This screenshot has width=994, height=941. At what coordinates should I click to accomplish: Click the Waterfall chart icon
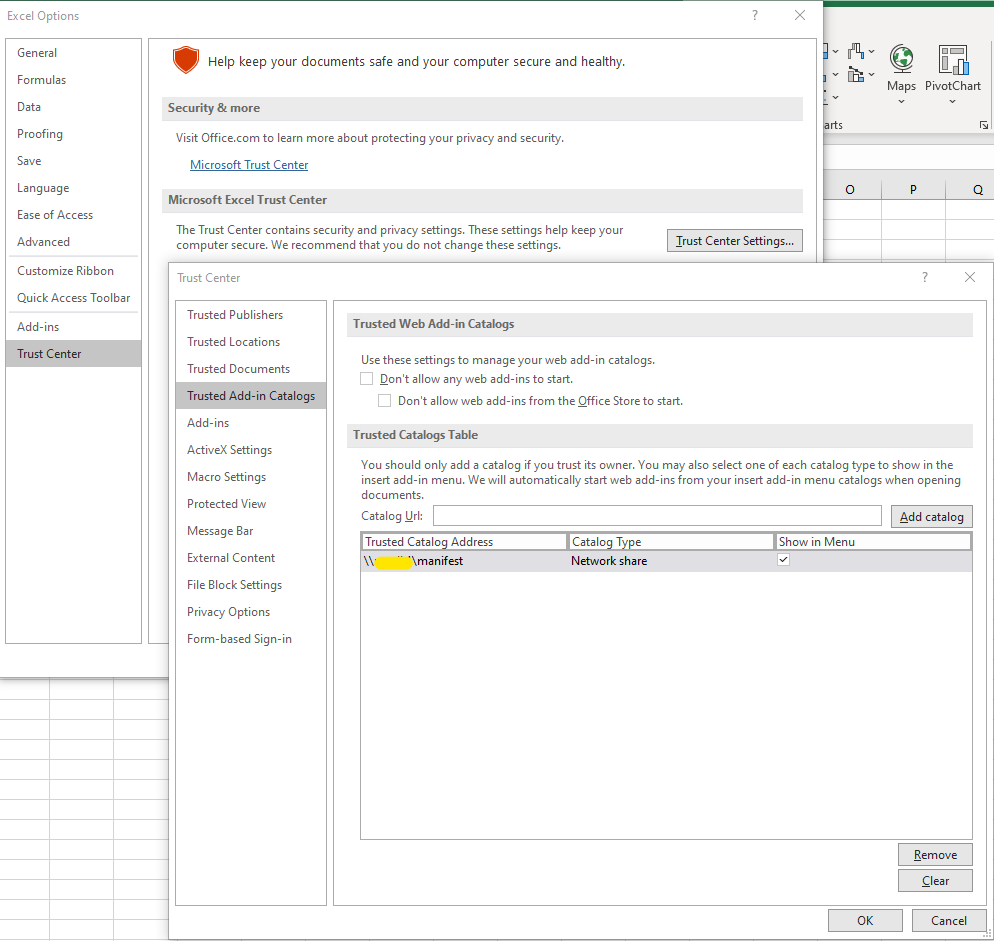coord(856,51)
